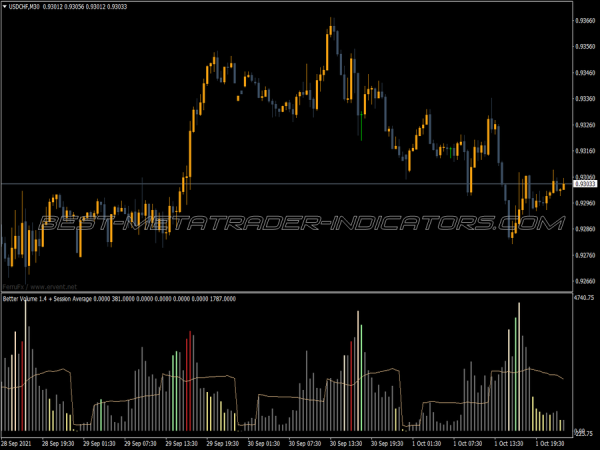Click the 29 Sep 13:30 time label
Screen dimensions: 600x450
tap(181, 443)
